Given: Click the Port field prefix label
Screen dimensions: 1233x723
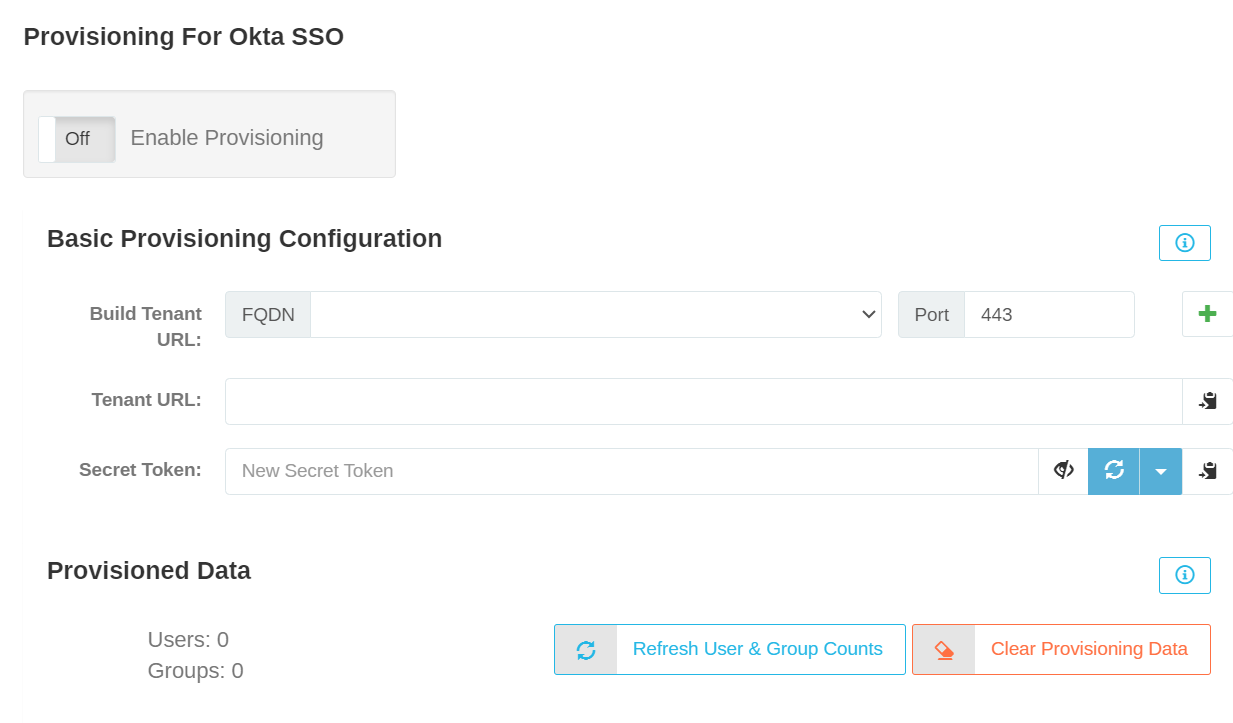Looking at the screenshot, I should coord(931,315).
